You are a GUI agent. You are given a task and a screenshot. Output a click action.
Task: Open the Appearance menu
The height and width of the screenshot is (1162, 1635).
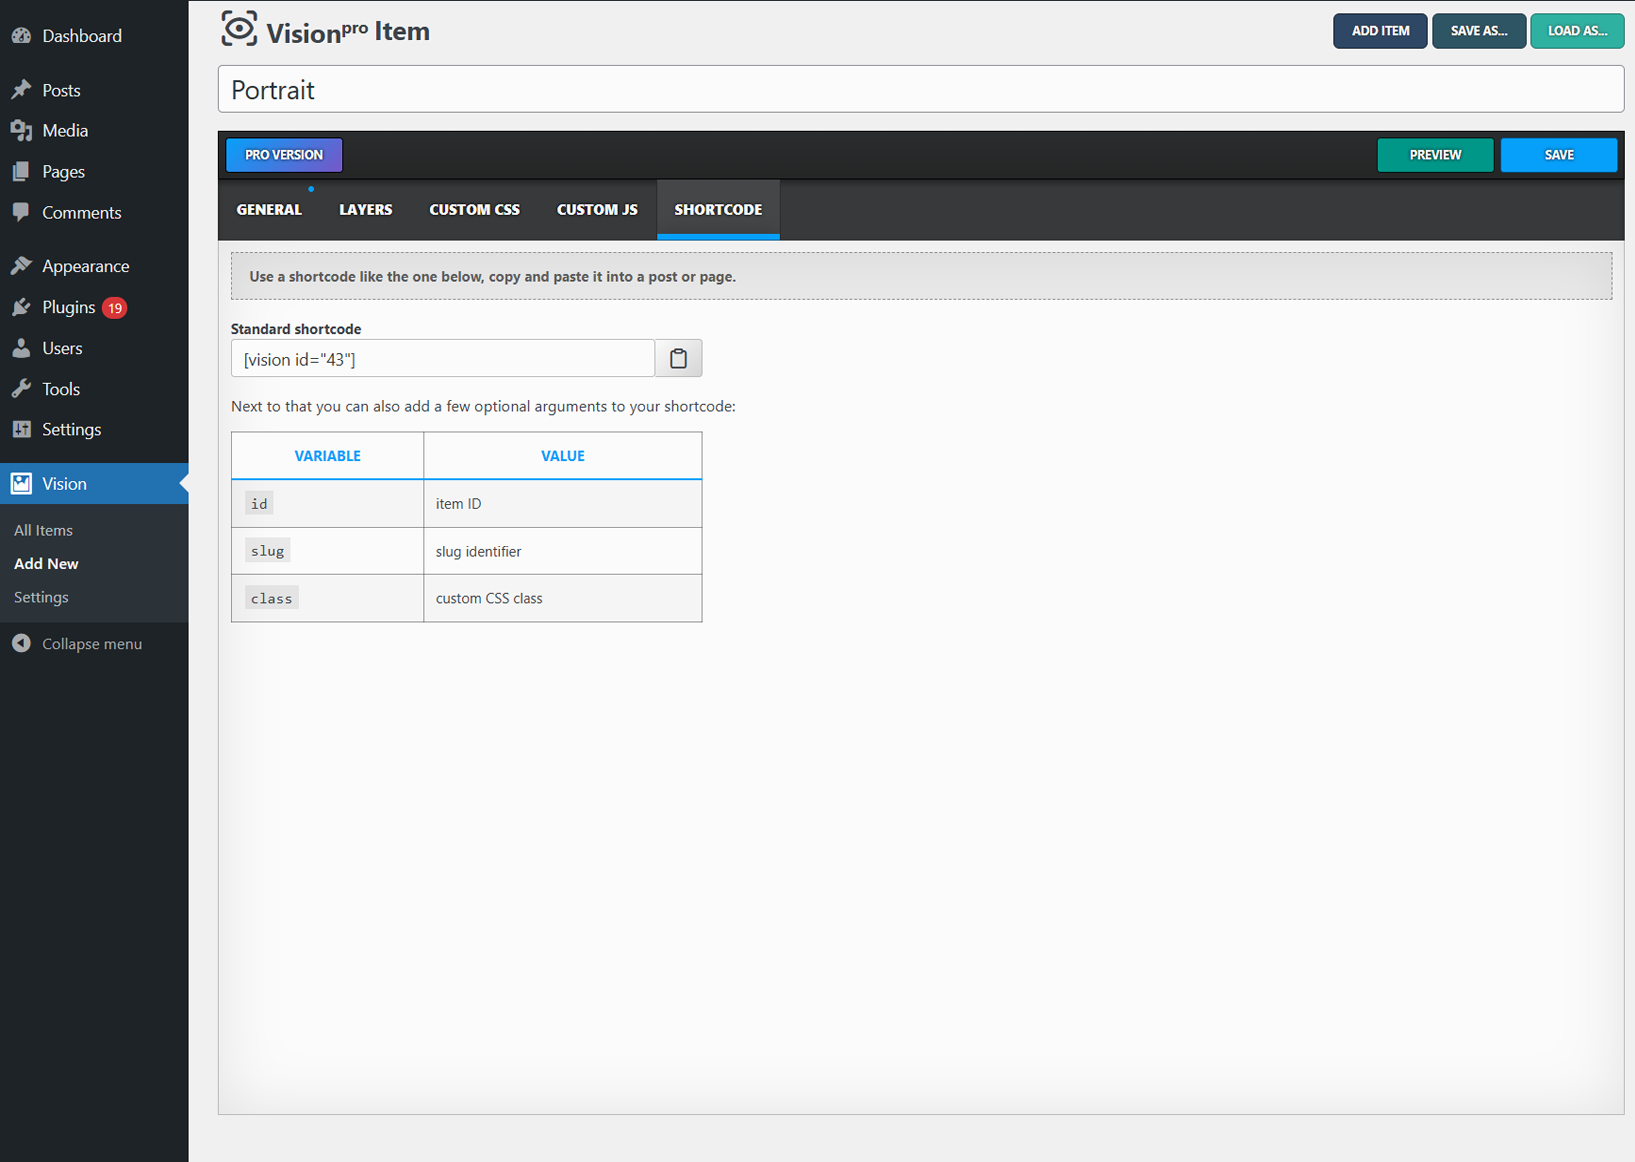click(94, 266)
